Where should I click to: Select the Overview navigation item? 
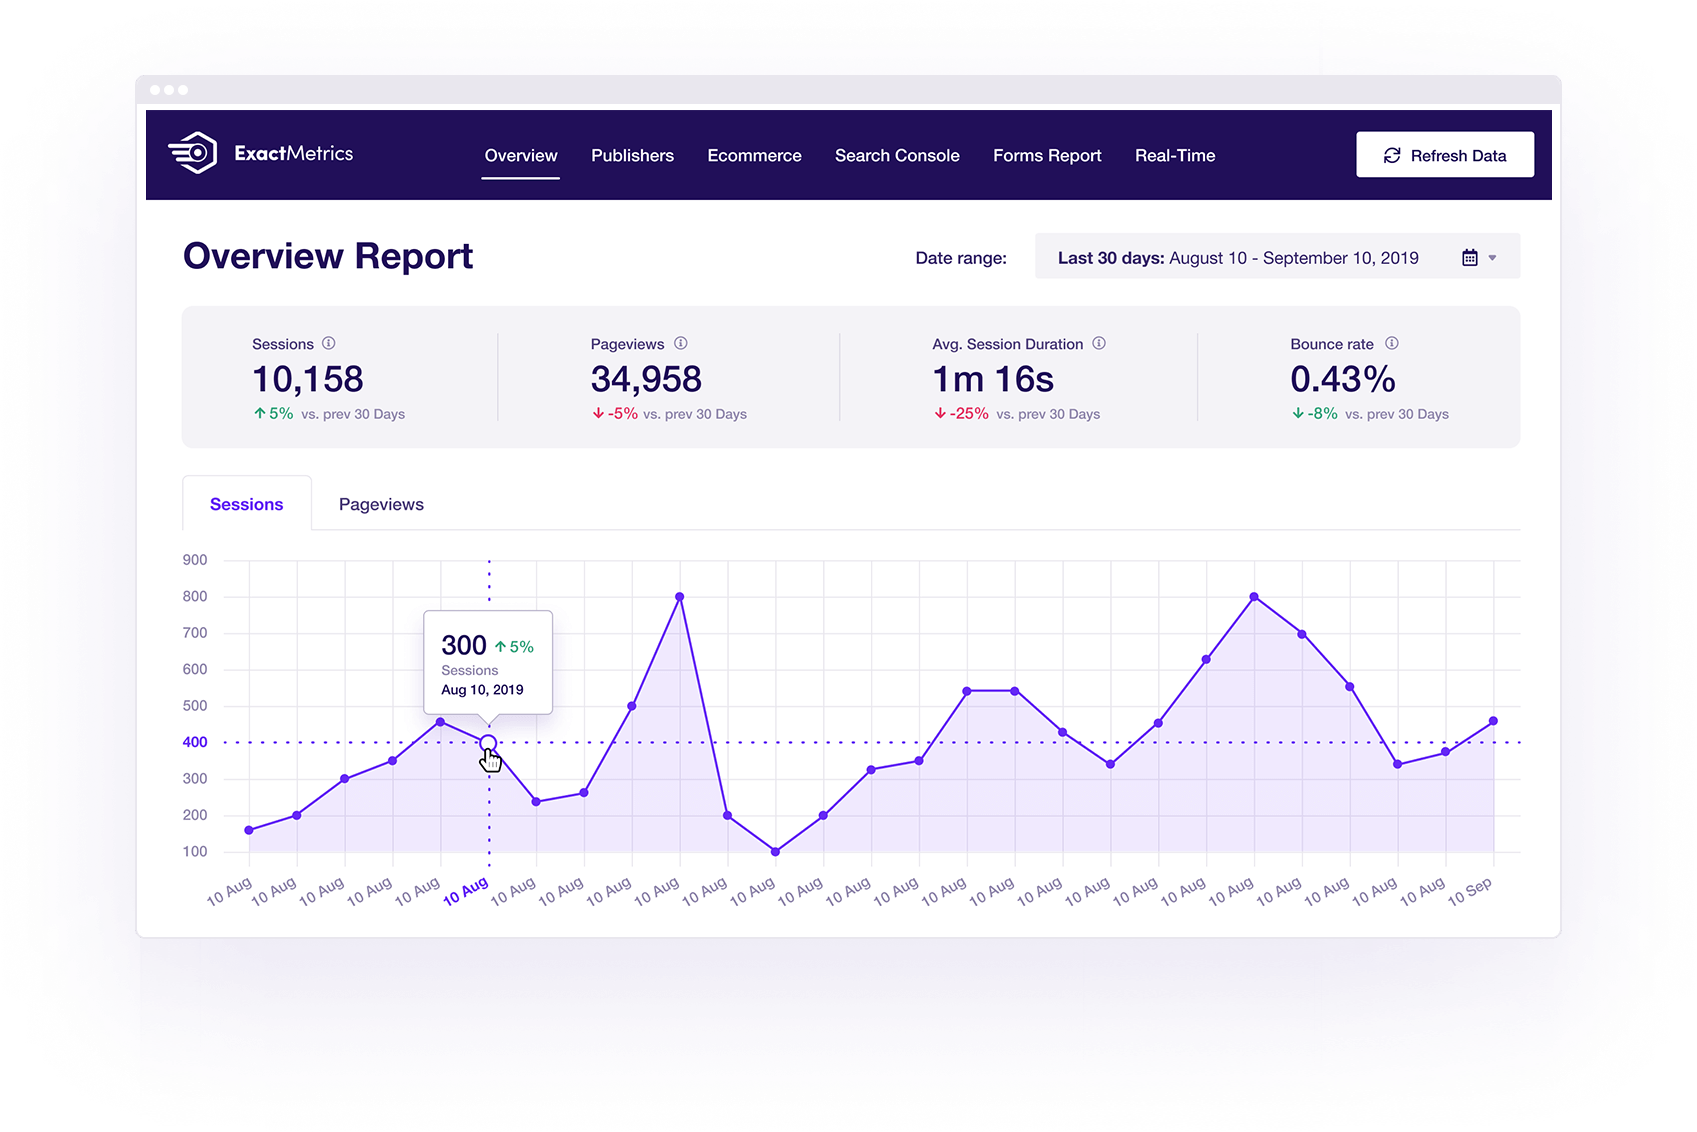coord(521,156)
